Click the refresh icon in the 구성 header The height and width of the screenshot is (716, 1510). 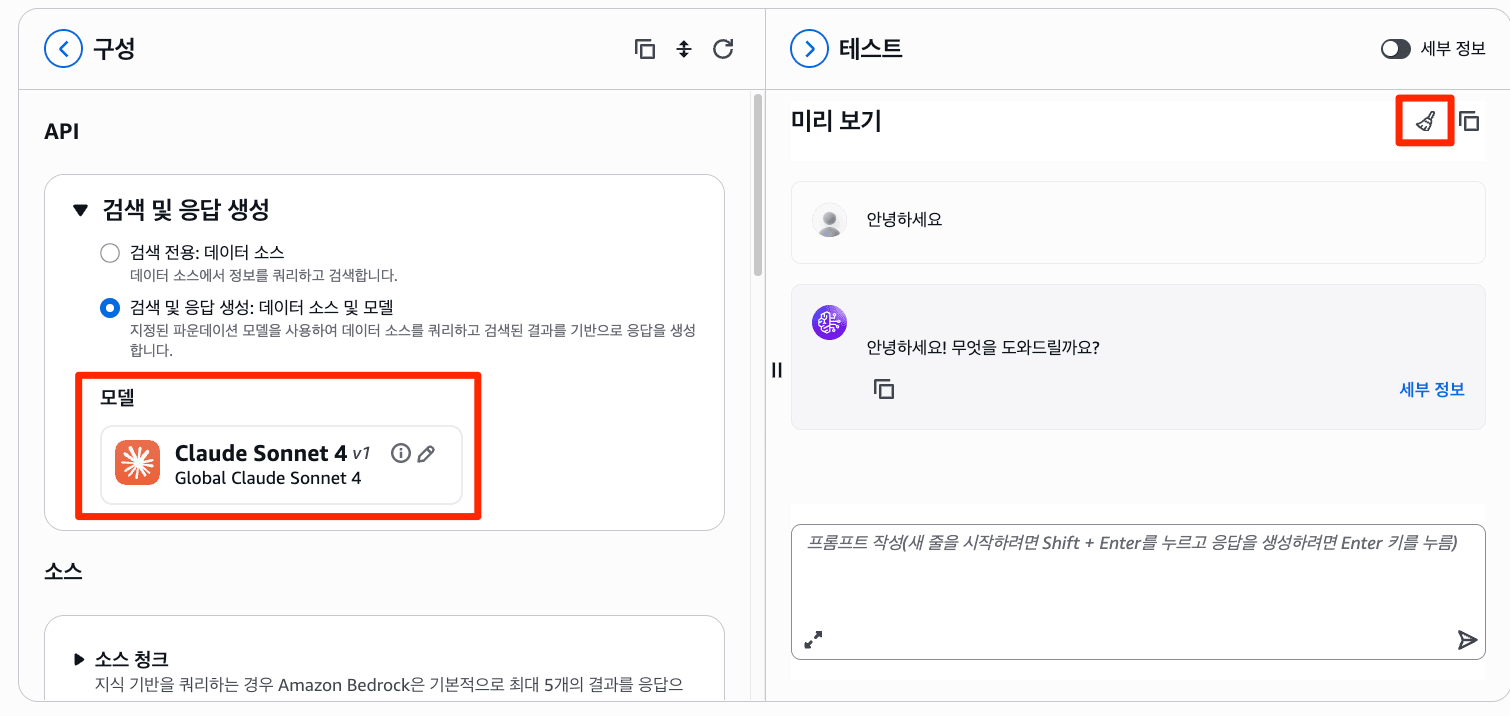click(x=723, y=48)
